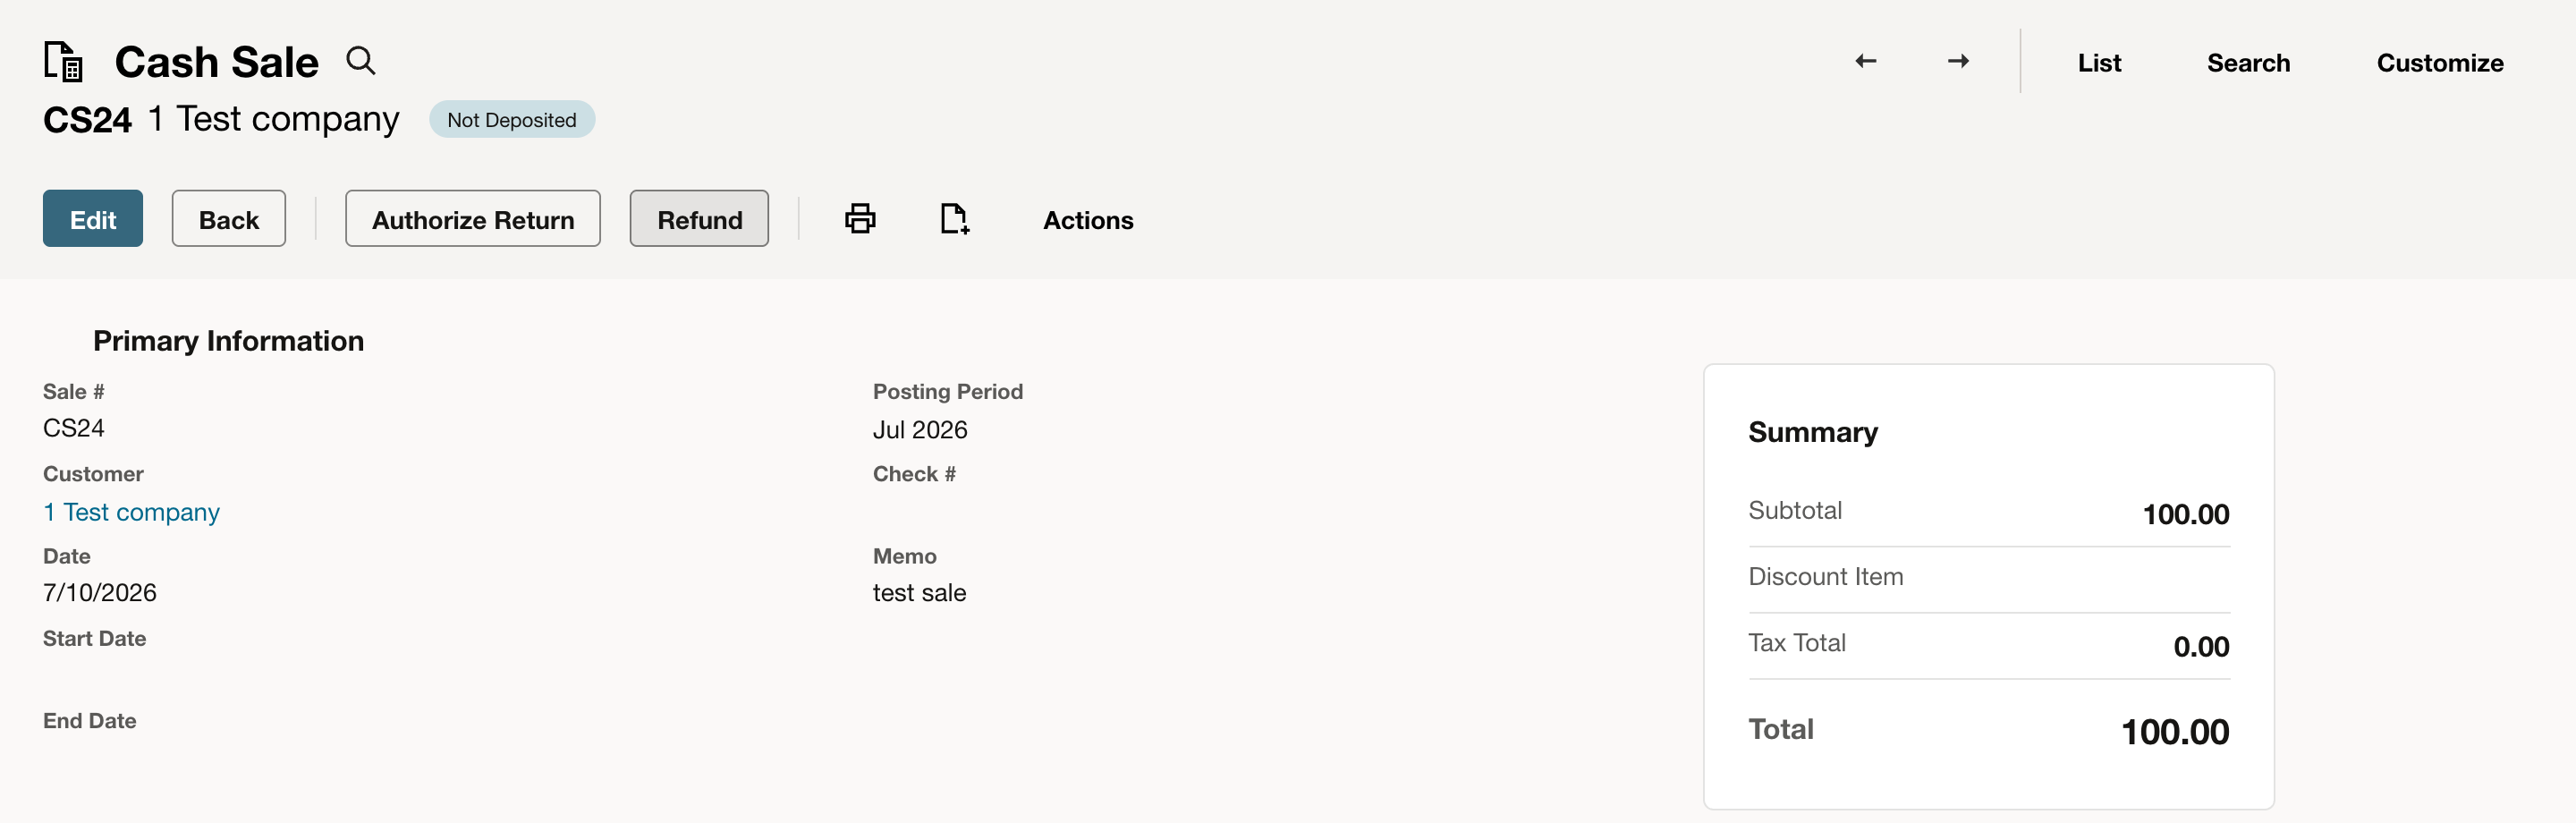Click the Start Date field label

[94, 639]
